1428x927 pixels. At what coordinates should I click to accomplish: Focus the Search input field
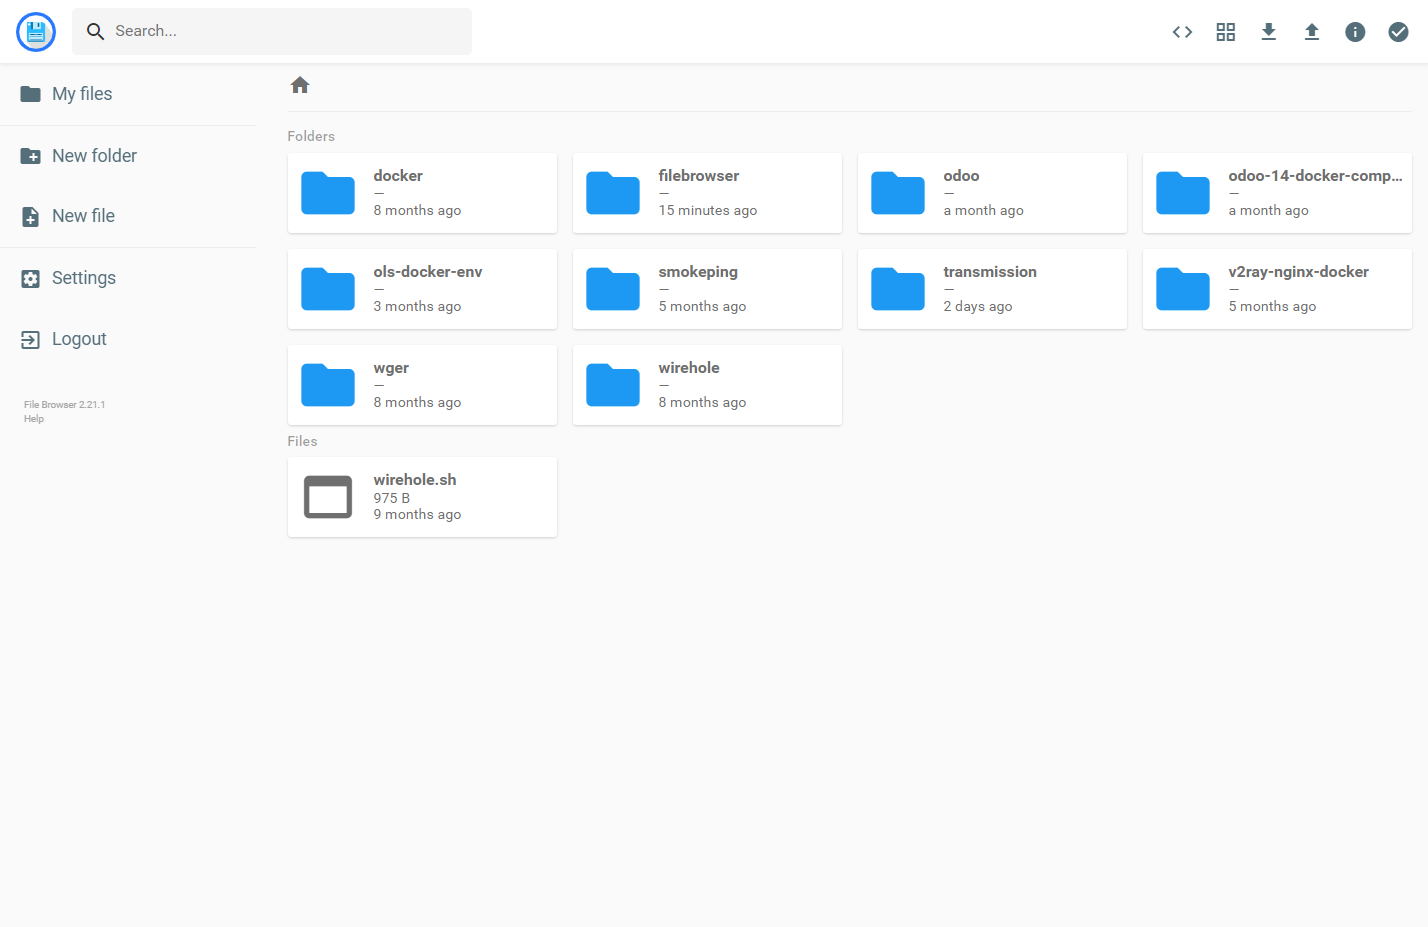click(x=272, y=31)
